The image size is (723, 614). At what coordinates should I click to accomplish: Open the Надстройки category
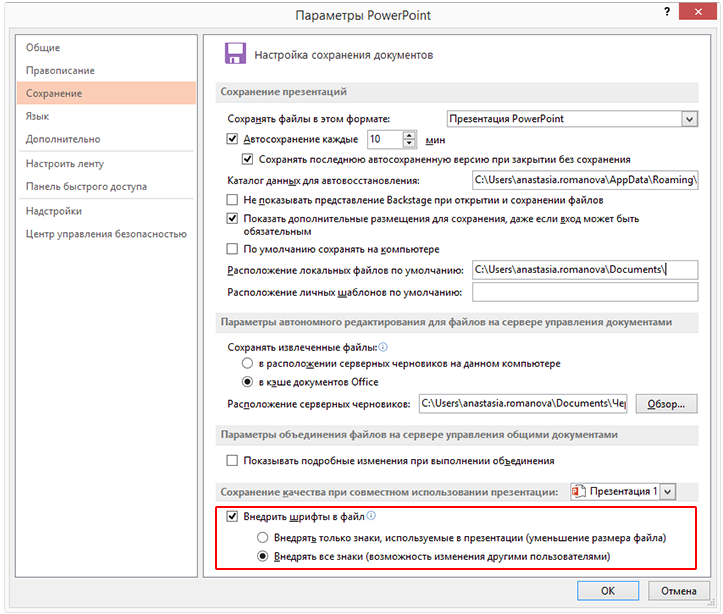[107, 211]
